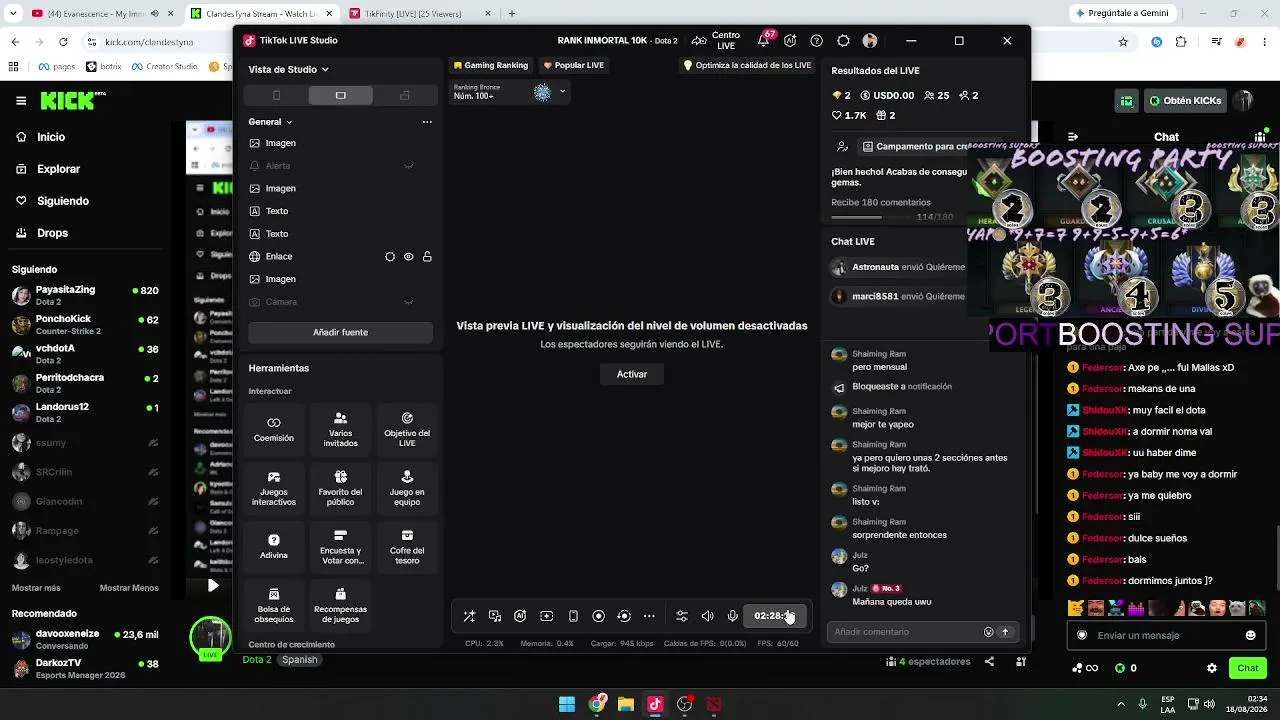Image resolution: width=1280 pixels, height=720 pixels.
Task: Open the Cofre del tesoro tool
Action: 407,546
